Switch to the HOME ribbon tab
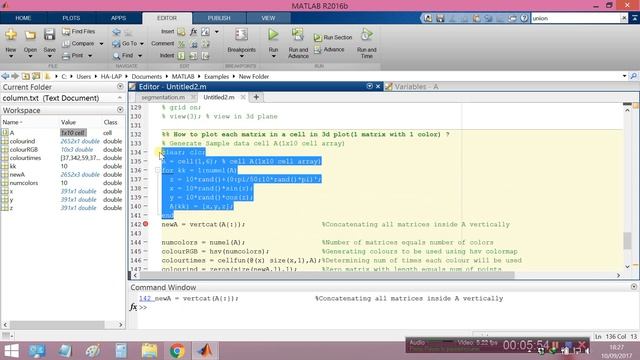 (x=23, y=18)
